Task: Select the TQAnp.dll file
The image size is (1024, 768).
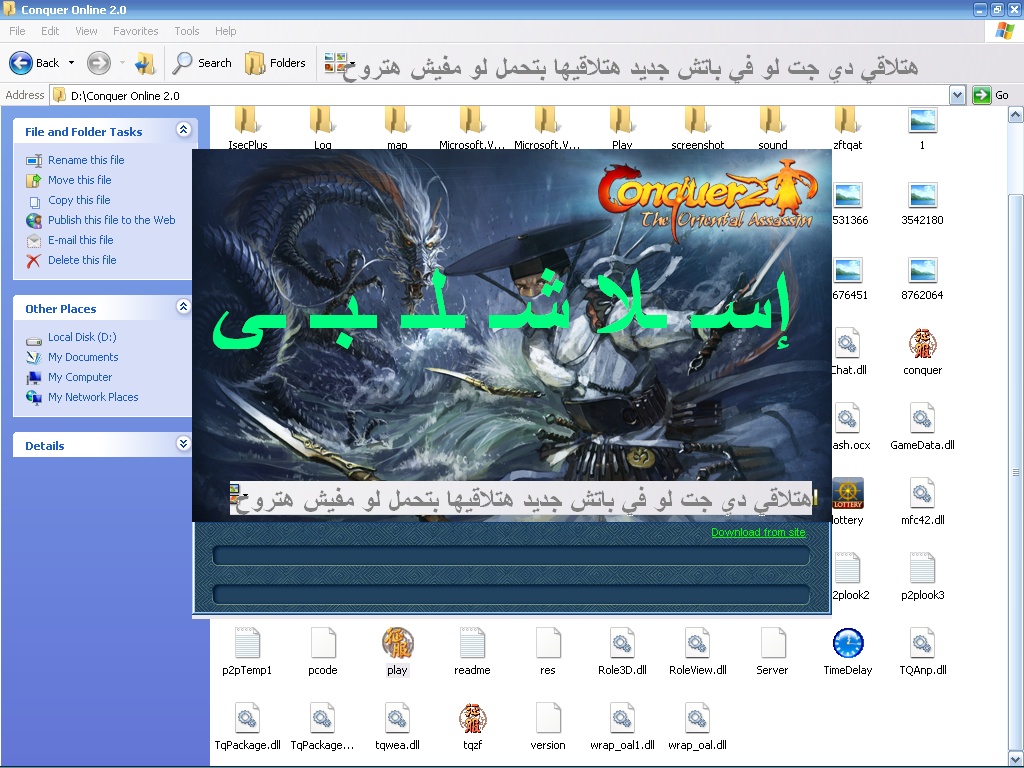Action: pos(922,652)
